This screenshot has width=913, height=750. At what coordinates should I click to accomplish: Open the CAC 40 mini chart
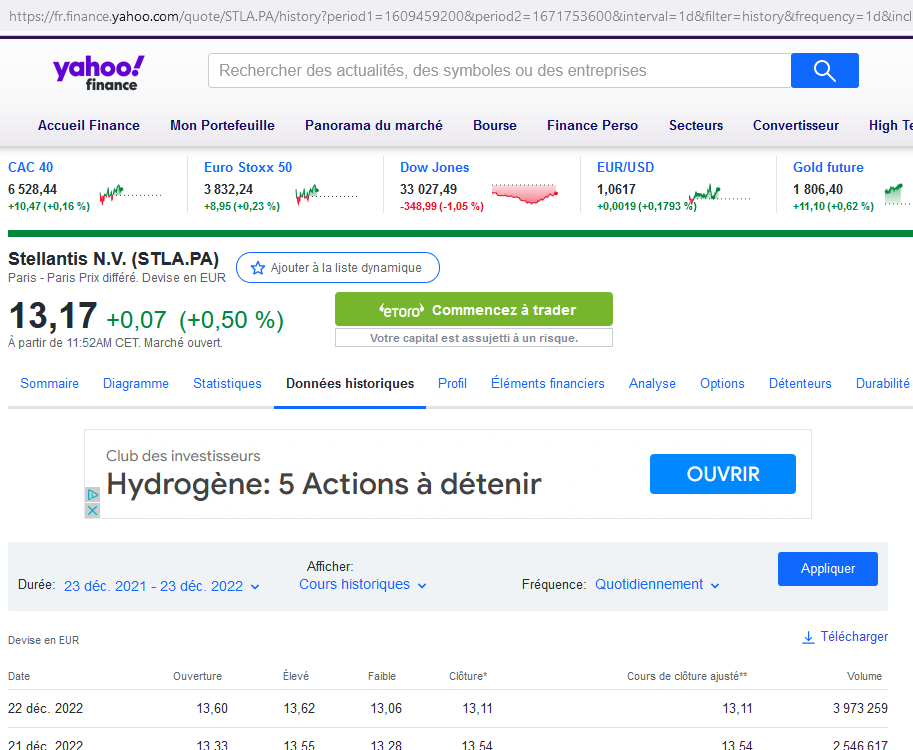(130, 194)
